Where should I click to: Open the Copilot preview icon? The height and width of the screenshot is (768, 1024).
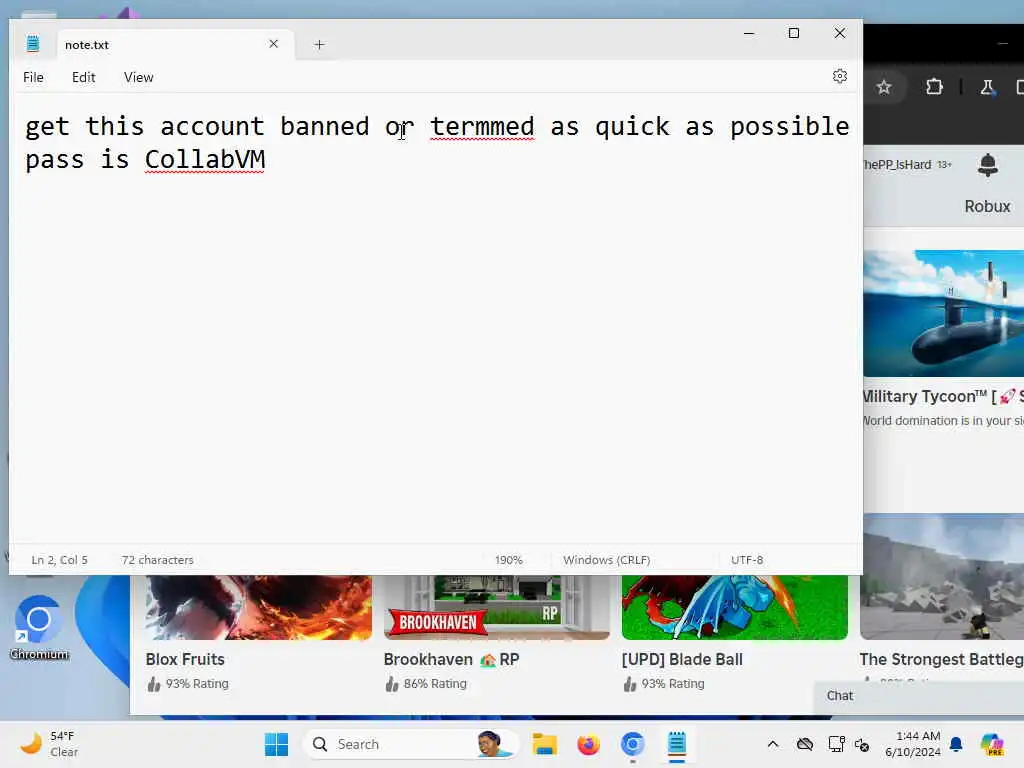click(992, 744)
